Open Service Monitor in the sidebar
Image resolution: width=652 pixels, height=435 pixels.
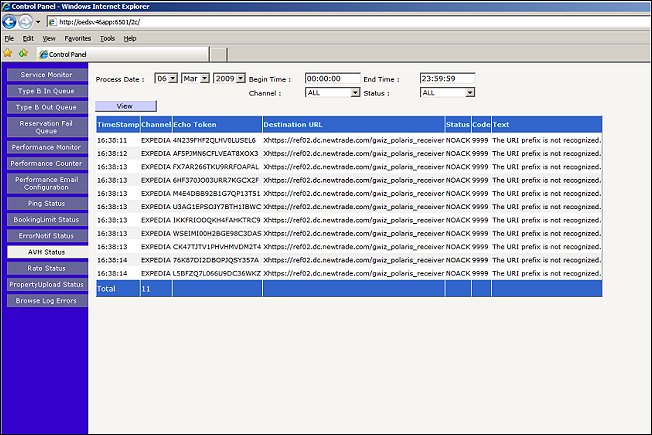pyautogui.click(x=46, y=74)
